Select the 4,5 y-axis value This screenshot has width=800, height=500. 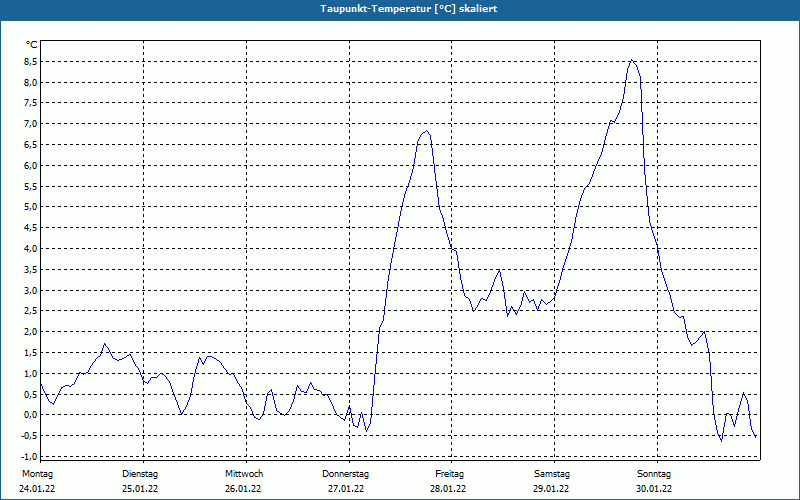(x=30, y=228)
